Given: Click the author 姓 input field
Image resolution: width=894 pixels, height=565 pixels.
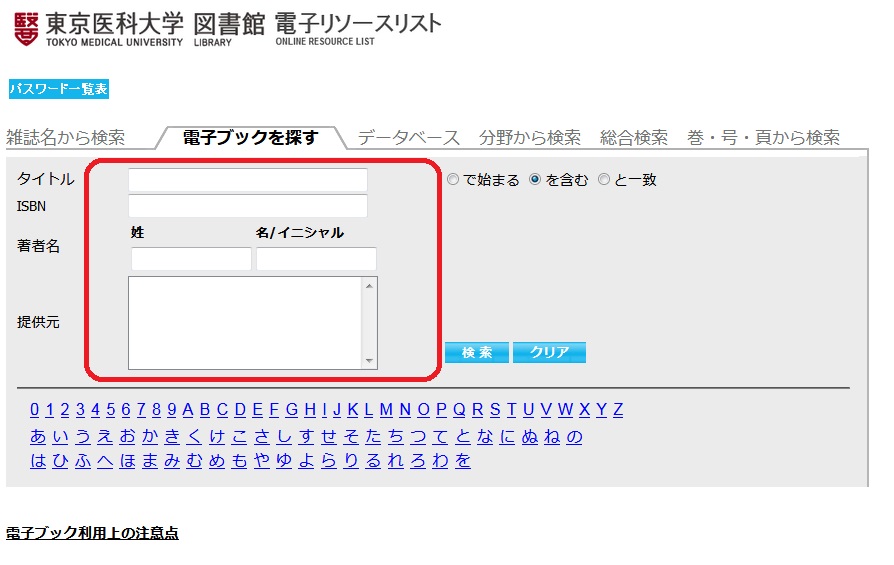Looking at the screenshot, I should [x=191, y=259].
